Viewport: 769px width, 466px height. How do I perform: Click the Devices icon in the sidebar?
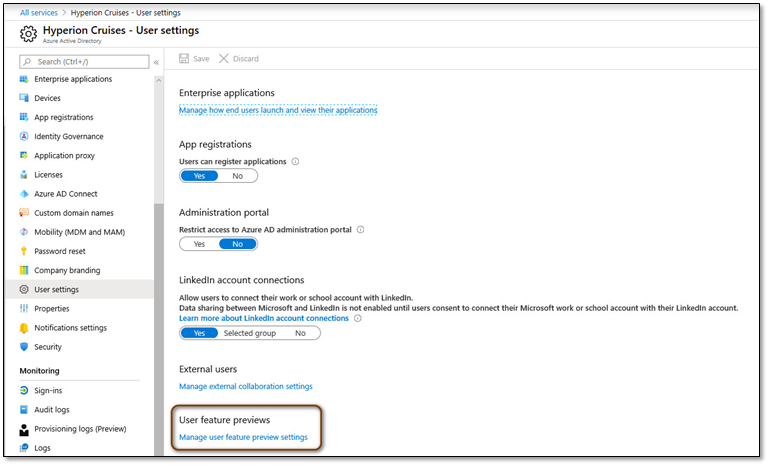point(24,98)
